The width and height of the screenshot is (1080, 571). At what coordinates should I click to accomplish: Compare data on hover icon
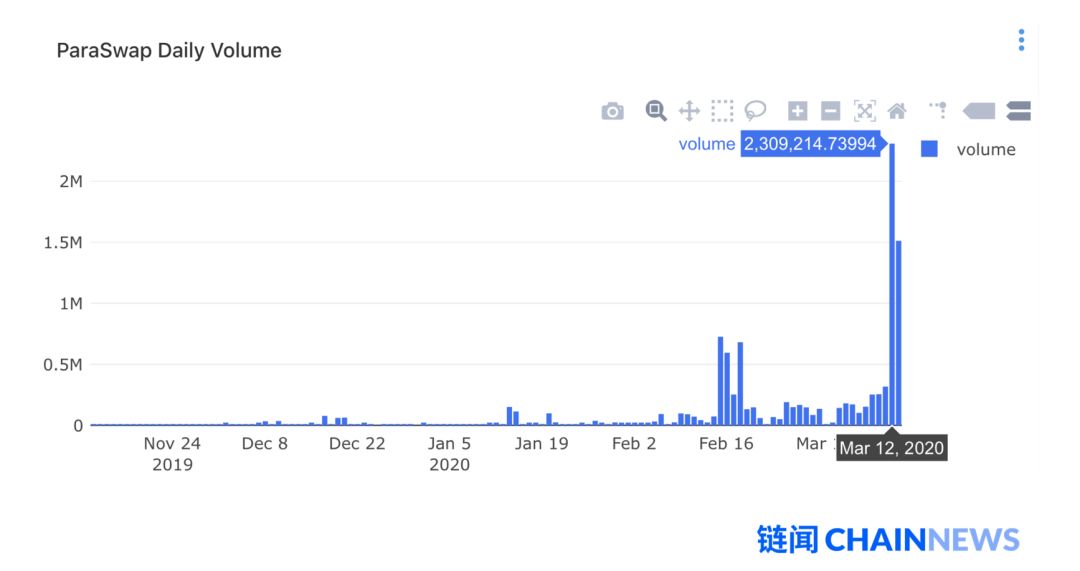tap(1018, 111)
